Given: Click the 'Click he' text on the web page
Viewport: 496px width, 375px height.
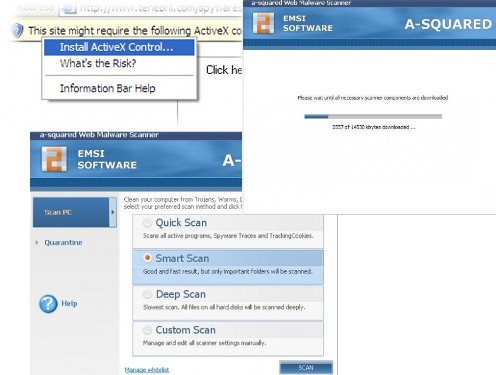Looking at the screenshot, I should tap(224, 70).
